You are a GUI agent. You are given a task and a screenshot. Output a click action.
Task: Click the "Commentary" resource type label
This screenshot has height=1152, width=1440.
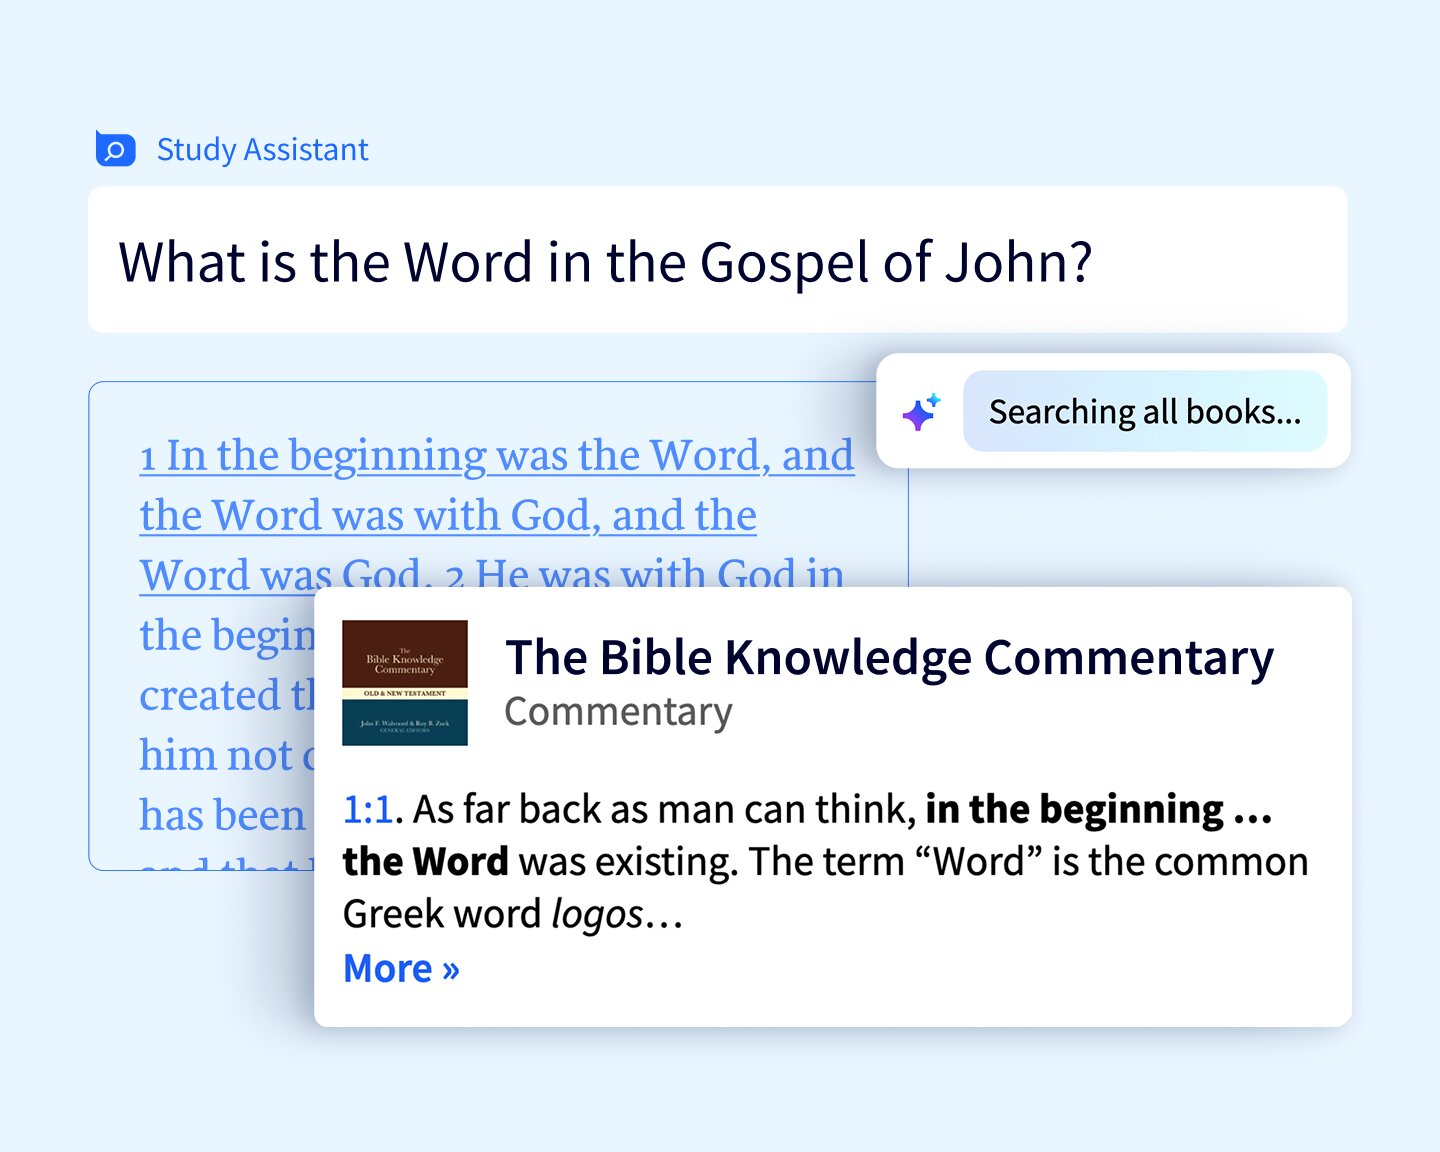(x=618, y=712)
